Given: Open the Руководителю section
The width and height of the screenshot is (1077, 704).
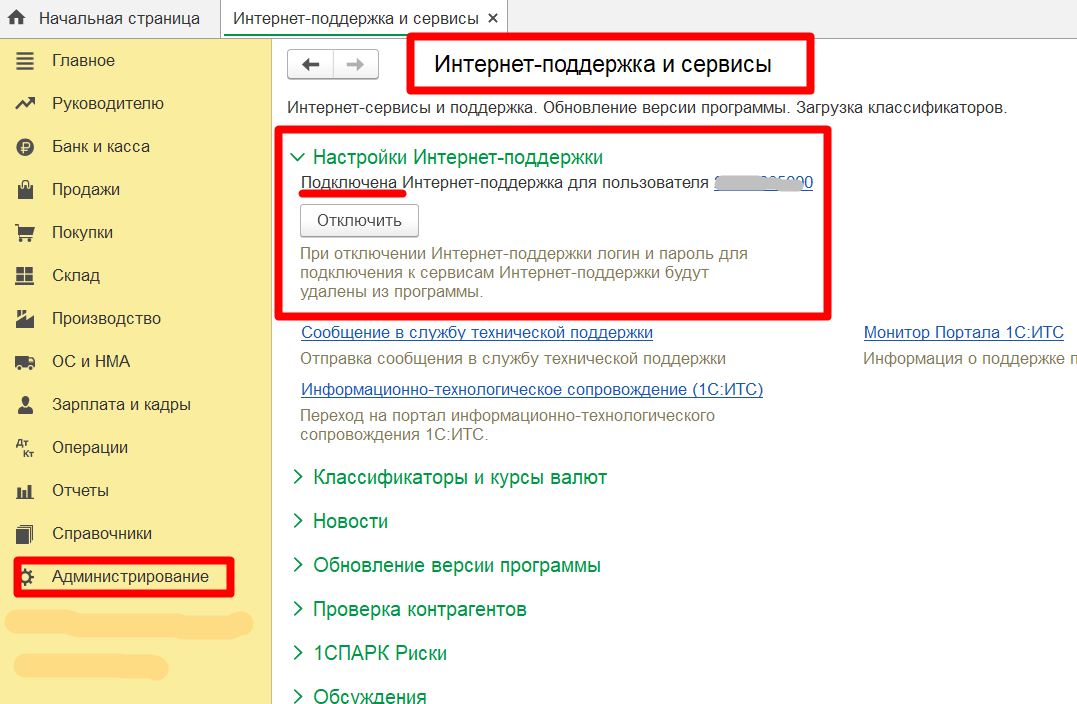Looking at the screenshot, I should click(108, 104).
